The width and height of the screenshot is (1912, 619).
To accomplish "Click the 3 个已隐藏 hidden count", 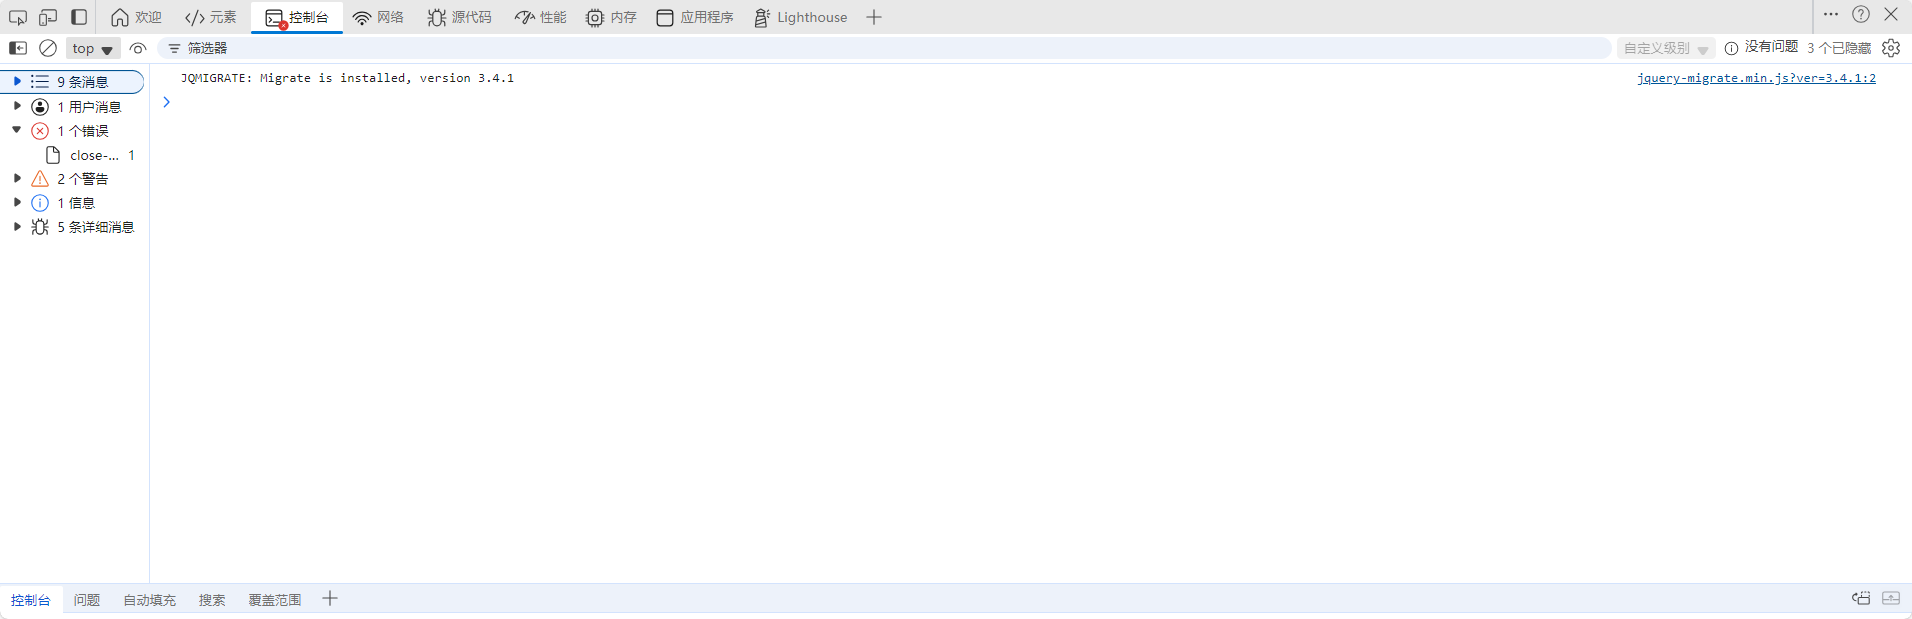I will [x=1839, y=48].
